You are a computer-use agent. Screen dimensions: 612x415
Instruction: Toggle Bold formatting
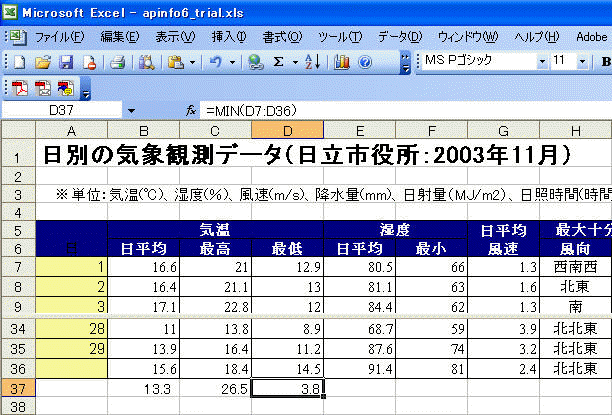coord(605,62)
